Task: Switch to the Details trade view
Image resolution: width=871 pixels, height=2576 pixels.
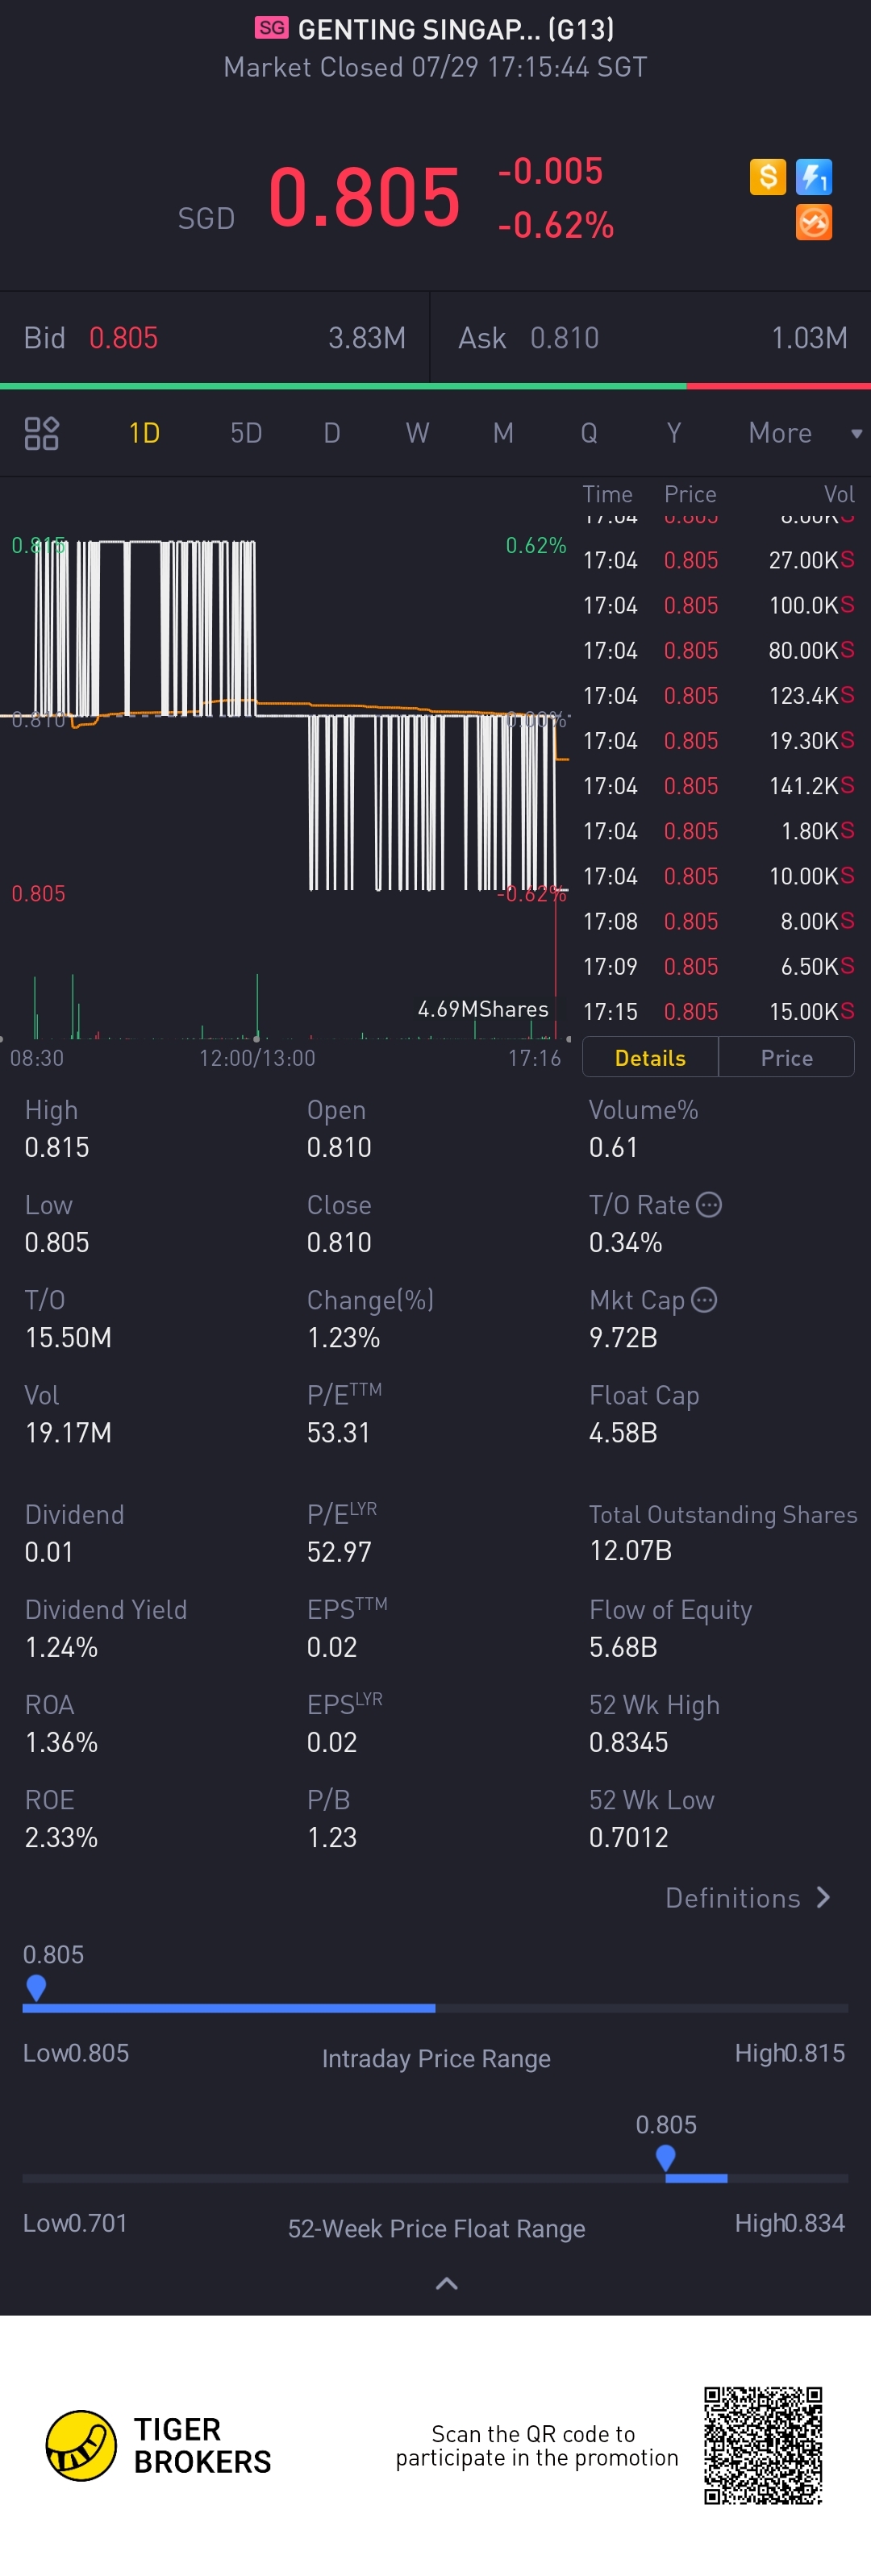Action: click(650, 1057)
